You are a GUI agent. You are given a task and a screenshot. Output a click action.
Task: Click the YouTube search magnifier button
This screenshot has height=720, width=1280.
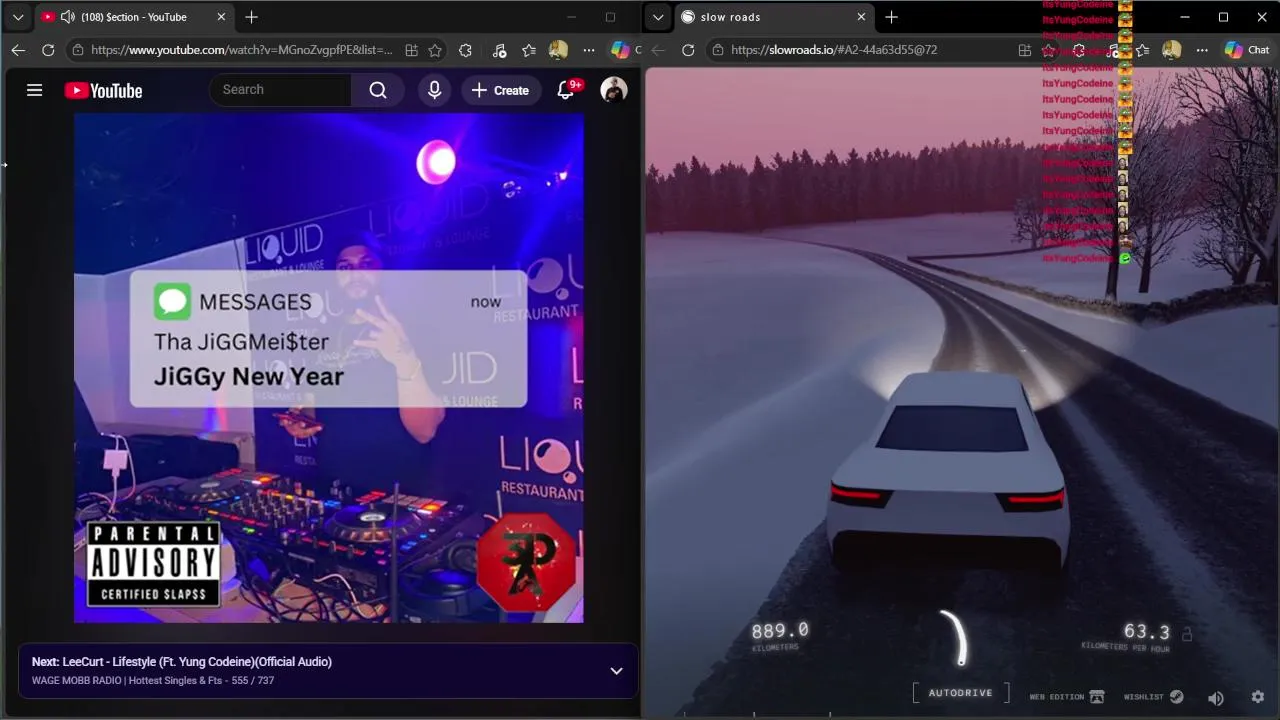point(378,90)
